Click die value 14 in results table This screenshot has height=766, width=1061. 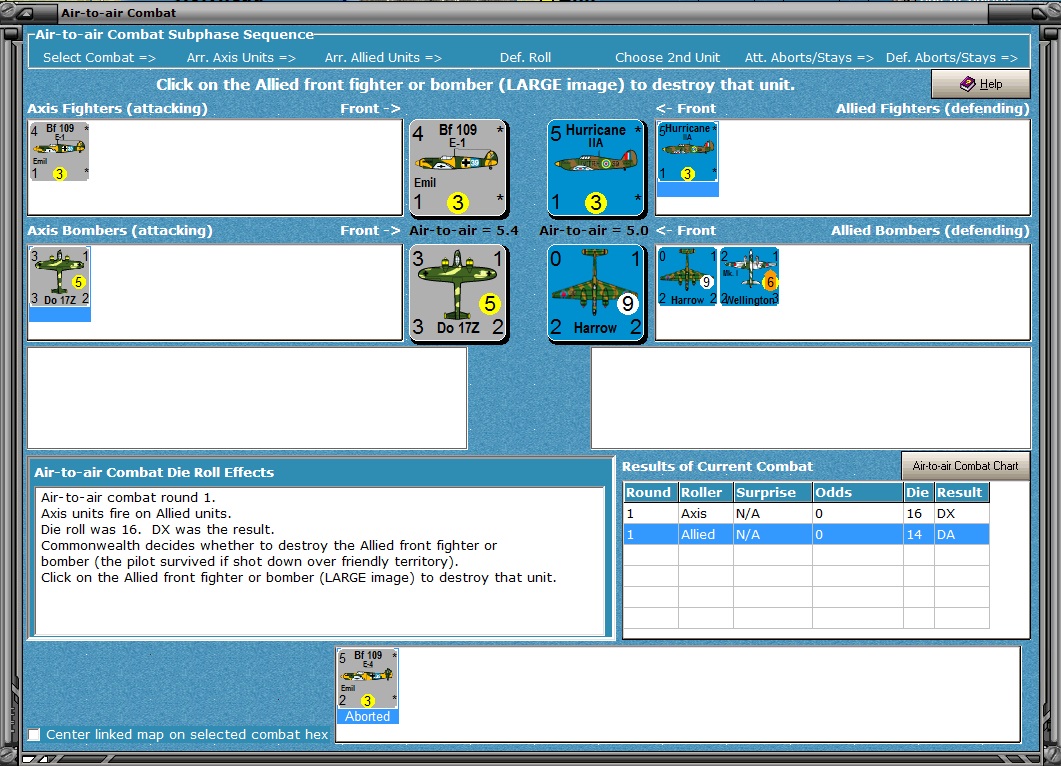[918, 535]
